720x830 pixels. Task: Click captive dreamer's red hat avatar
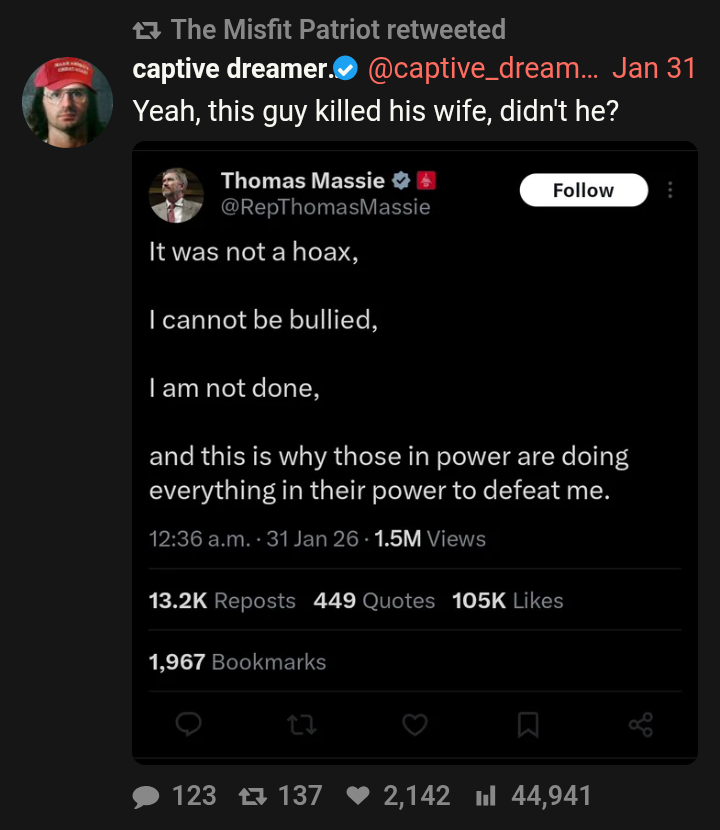(67, 102)
